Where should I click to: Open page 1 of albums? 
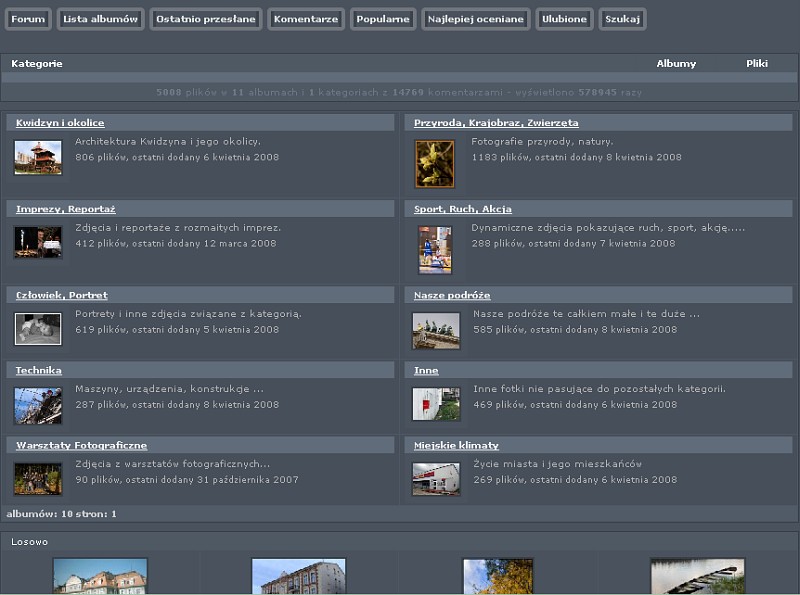(115, 516)
